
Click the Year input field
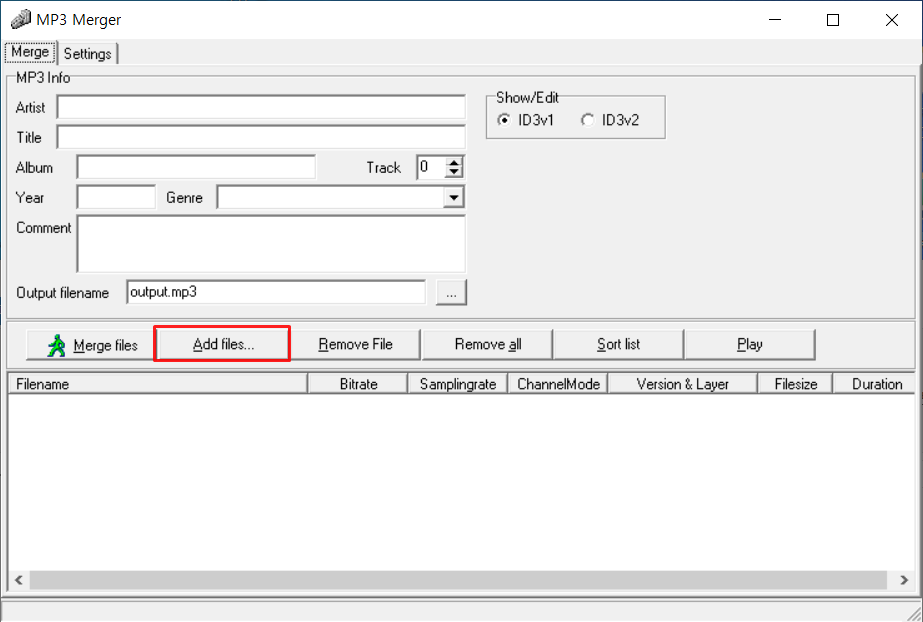(x=116, y=197)
